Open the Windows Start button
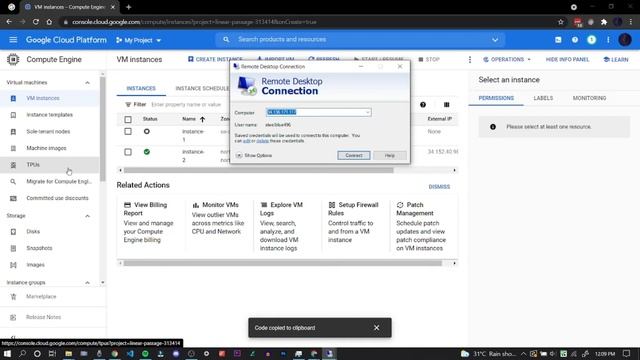The height and width of the screenshot is (360, 640). coord(7,354)
